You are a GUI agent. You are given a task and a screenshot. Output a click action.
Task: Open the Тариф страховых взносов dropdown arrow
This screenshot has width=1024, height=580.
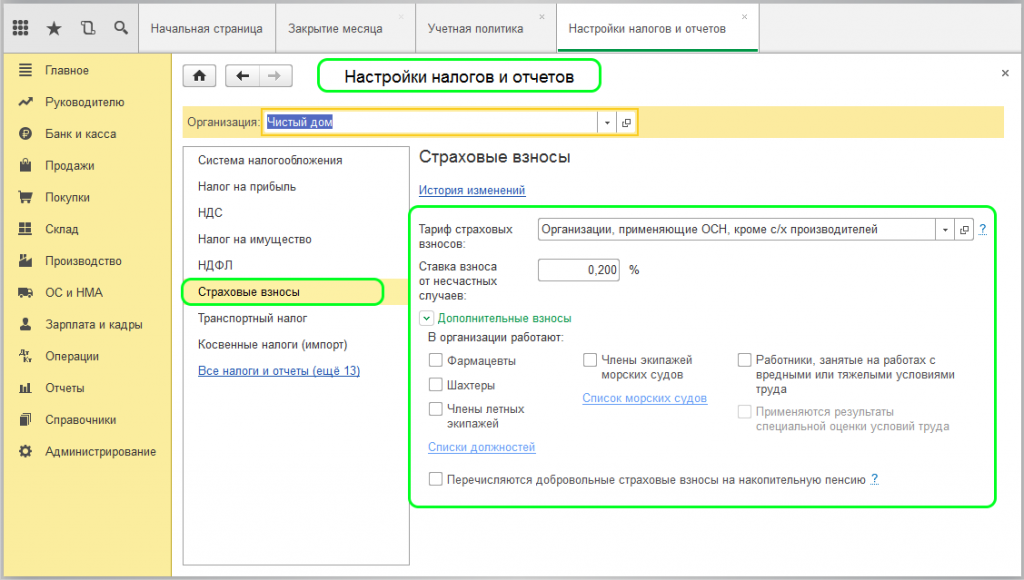[x=945, y=229]
